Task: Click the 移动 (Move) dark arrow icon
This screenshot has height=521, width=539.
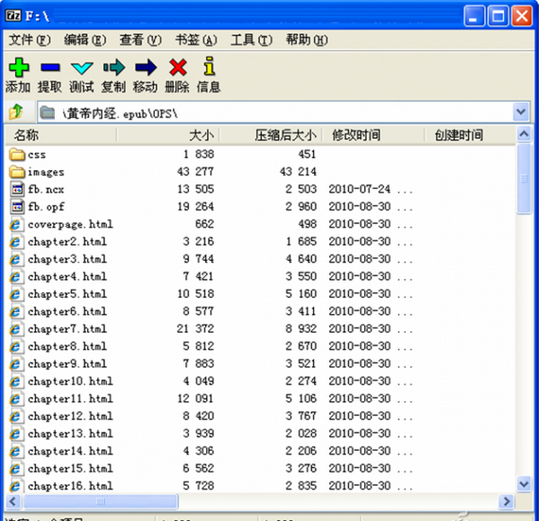Action: point(146,67)
